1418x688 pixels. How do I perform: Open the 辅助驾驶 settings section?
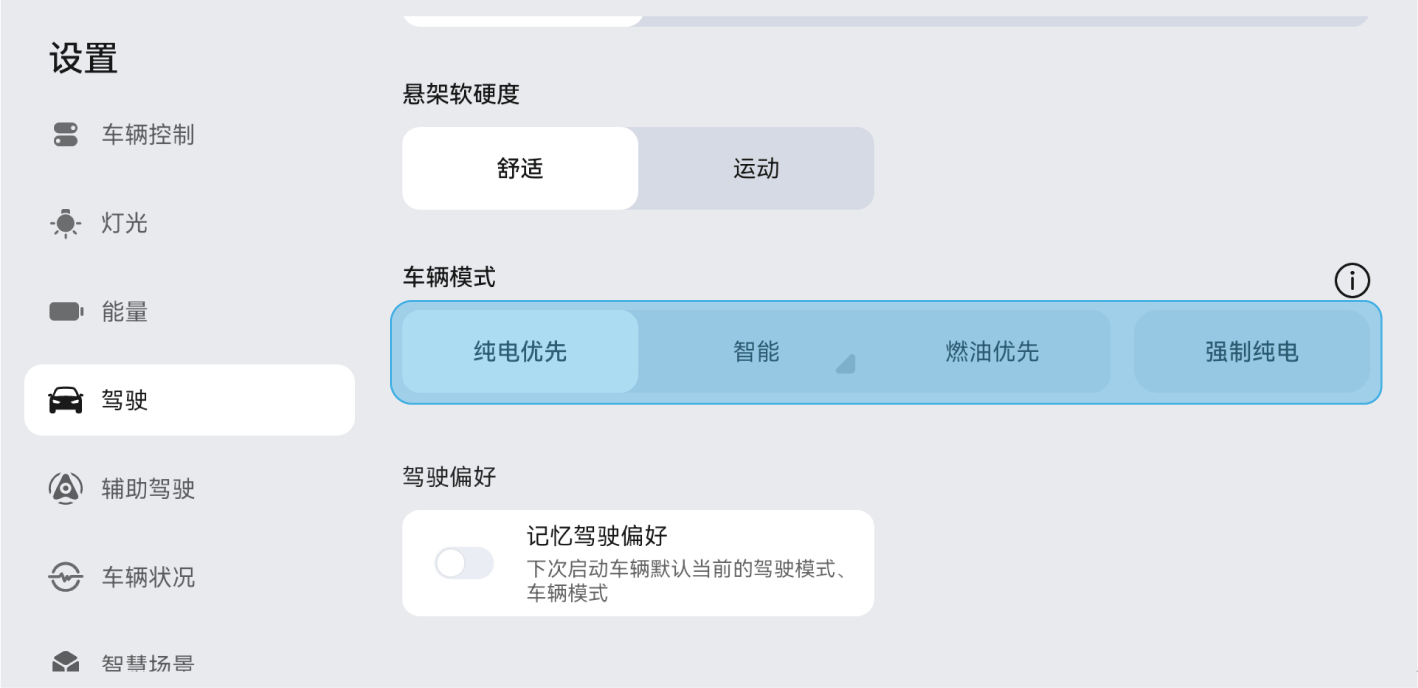pyautogui.click(x=148, y=489)
